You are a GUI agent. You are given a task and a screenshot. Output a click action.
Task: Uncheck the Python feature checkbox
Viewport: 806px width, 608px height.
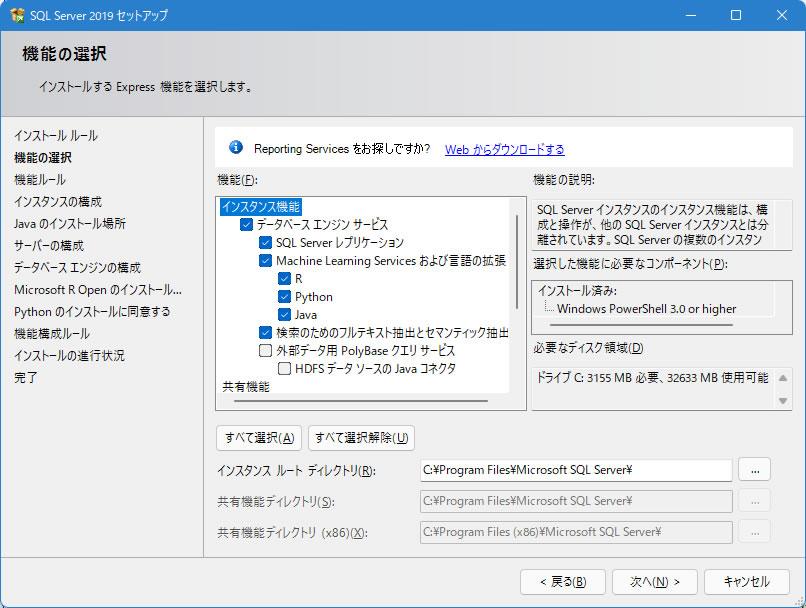click(284, 297)
